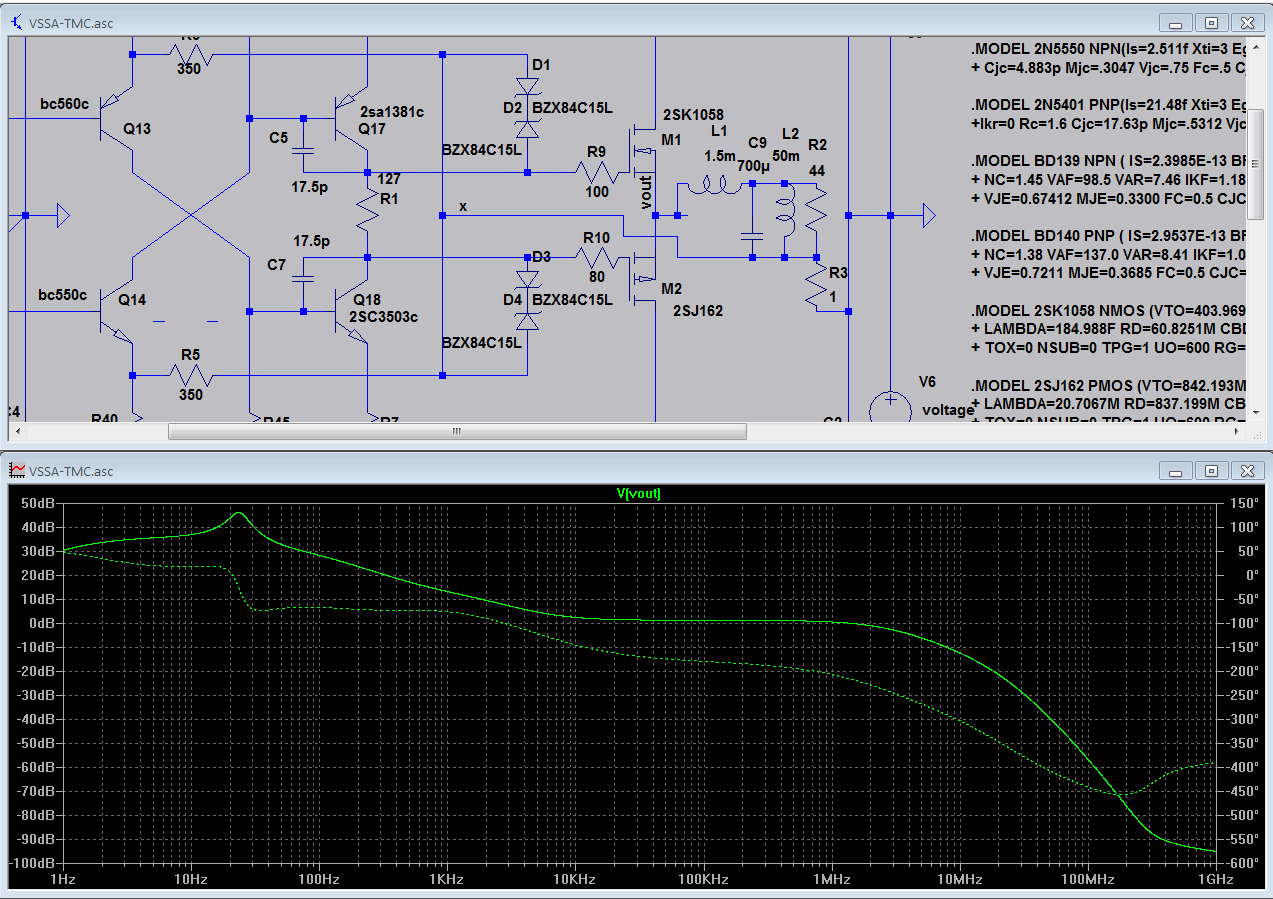Close the waveform plot window

pyautogui.click(x=1247, y=470)
